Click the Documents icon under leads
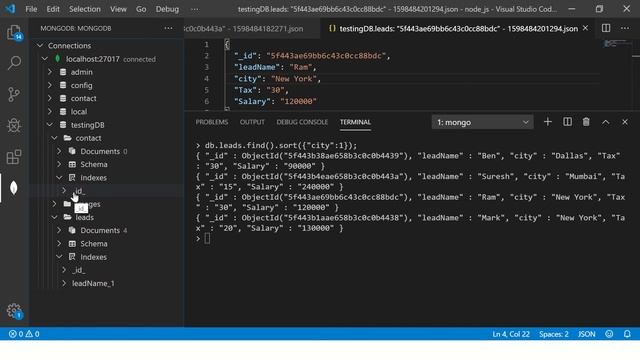This screenshot has width=640, height=360. (x=72, y=230)
